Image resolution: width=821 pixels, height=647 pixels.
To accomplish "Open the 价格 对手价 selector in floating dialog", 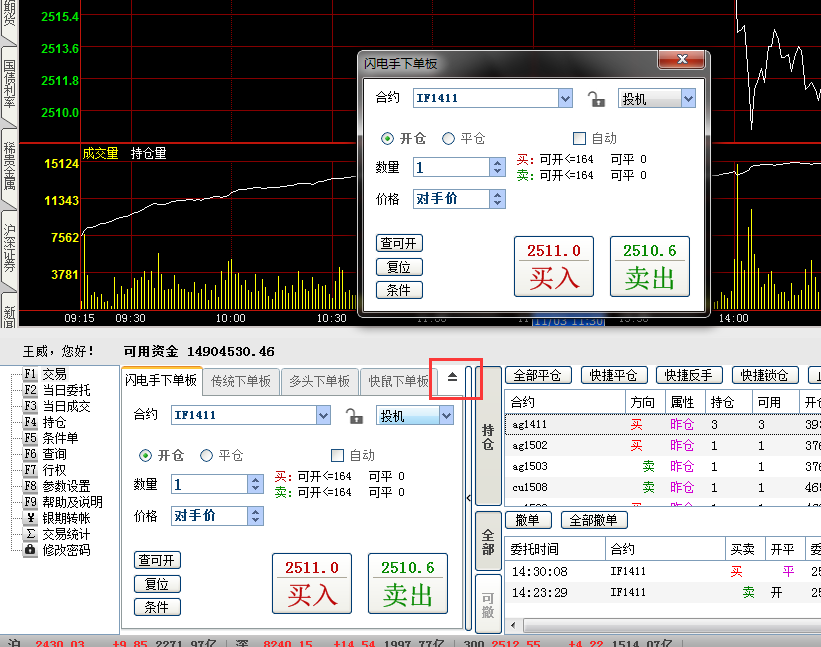I will click(498, 199).
